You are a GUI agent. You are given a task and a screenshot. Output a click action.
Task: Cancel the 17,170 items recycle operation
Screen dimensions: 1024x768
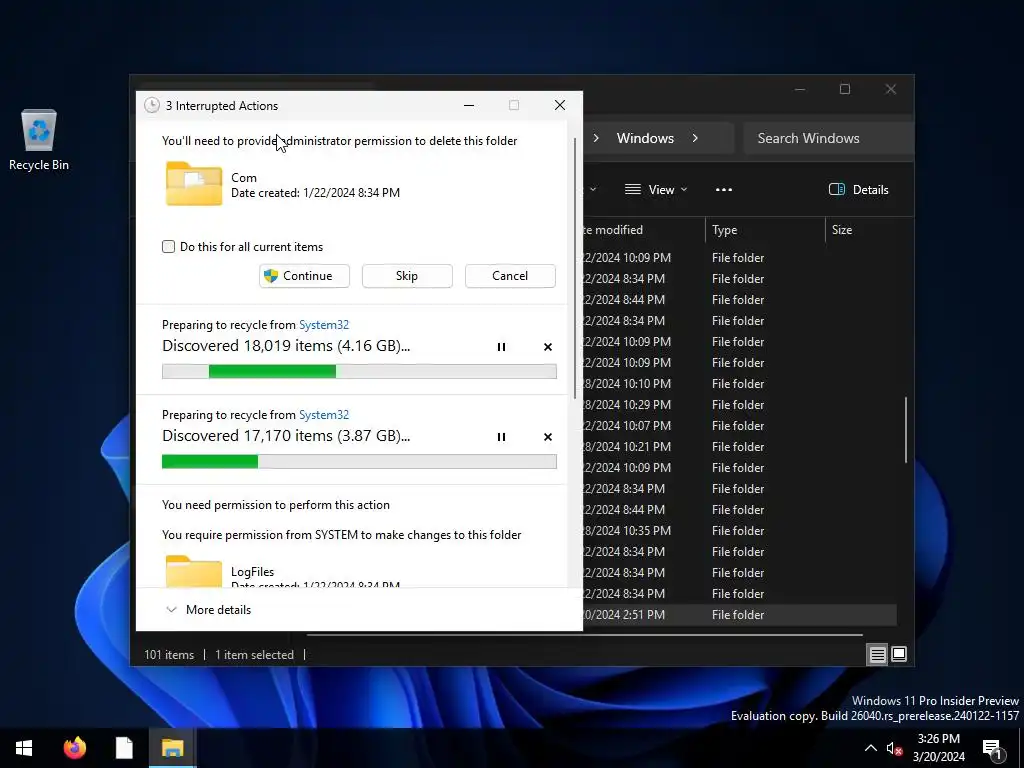[548, 437]
